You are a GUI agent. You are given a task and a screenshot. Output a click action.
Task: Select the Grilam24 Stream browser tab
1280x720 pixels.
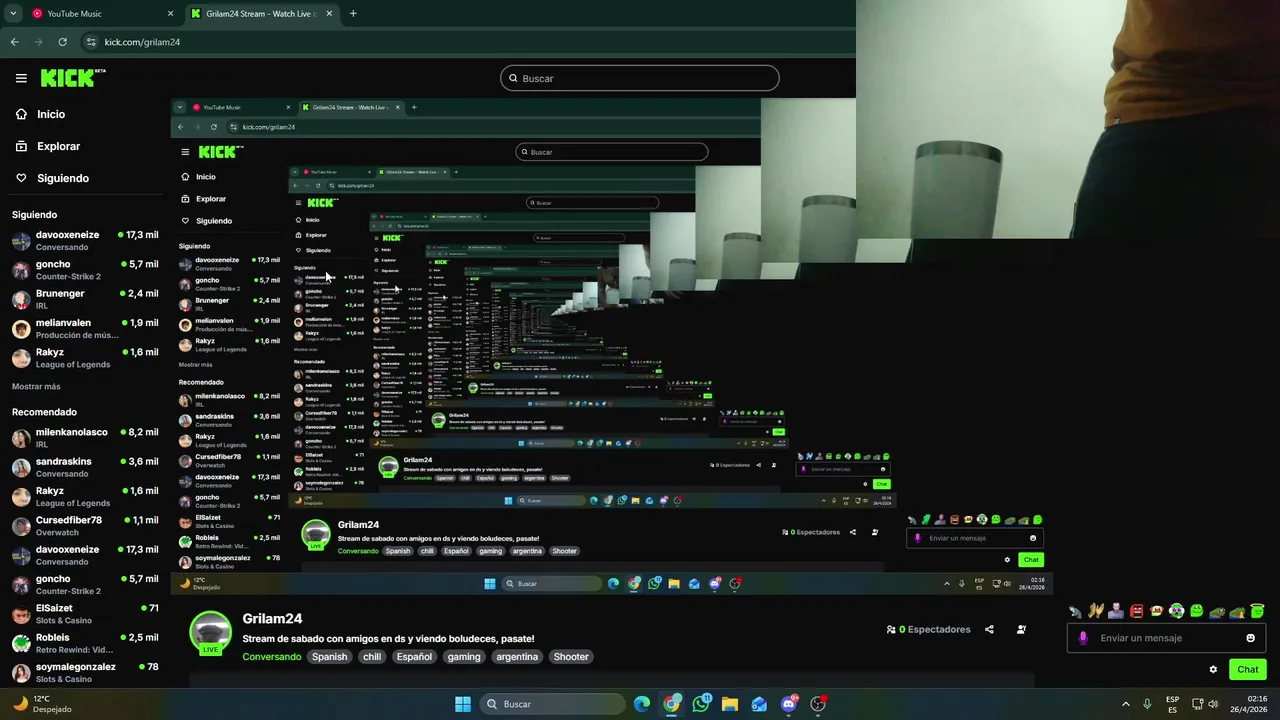(x=260, y=14)
